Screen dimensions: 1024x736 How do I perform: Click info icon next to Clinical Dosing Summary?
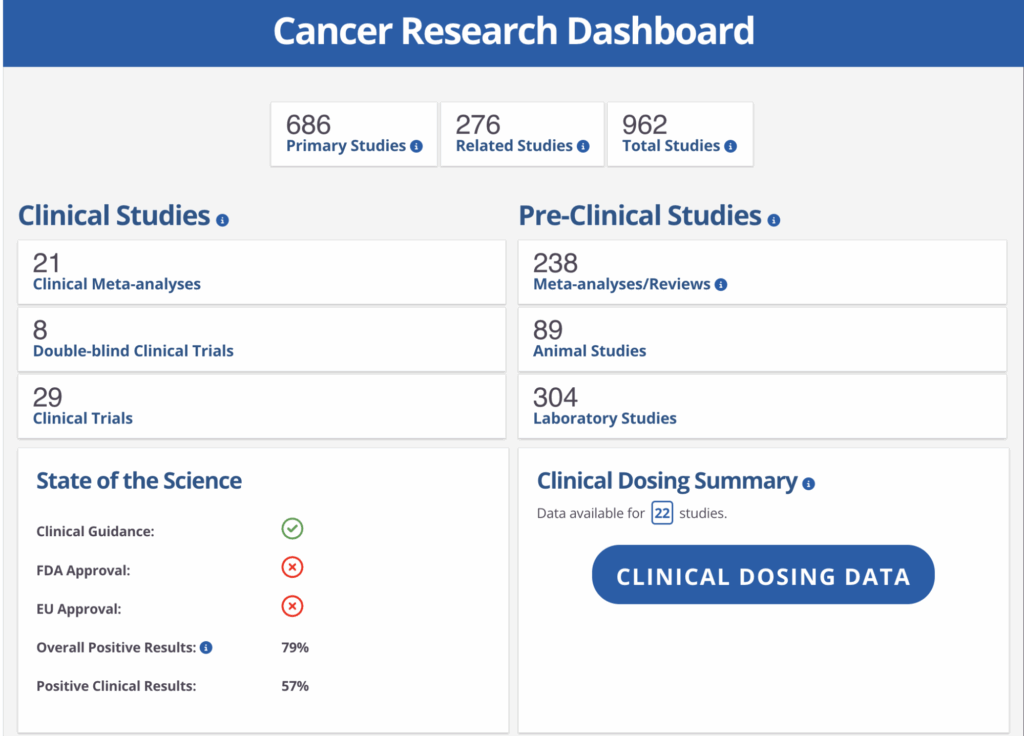click(808, 484)
